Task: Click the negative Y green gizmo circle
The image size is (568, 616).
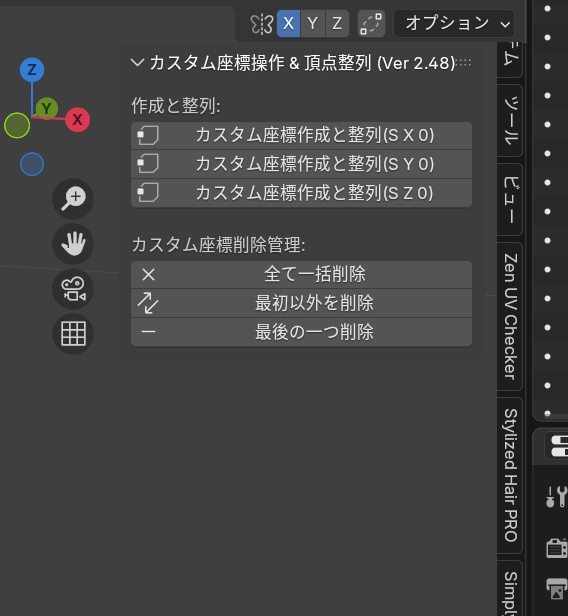Action: tap(17, 125)
